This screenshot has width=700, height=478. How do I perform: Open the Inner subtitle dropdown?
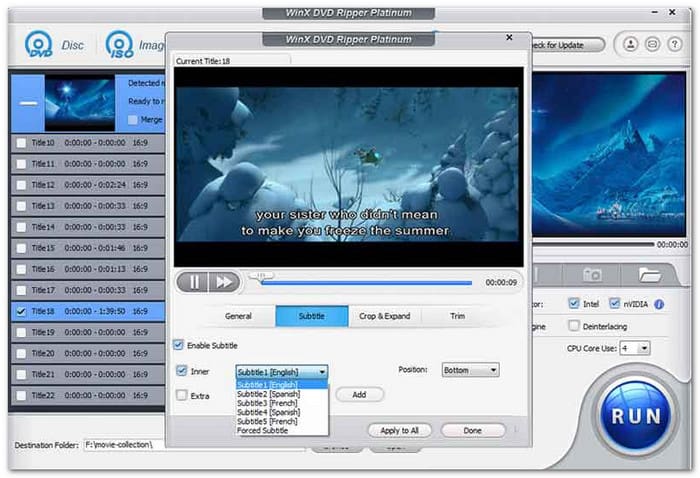pos(282,372)
